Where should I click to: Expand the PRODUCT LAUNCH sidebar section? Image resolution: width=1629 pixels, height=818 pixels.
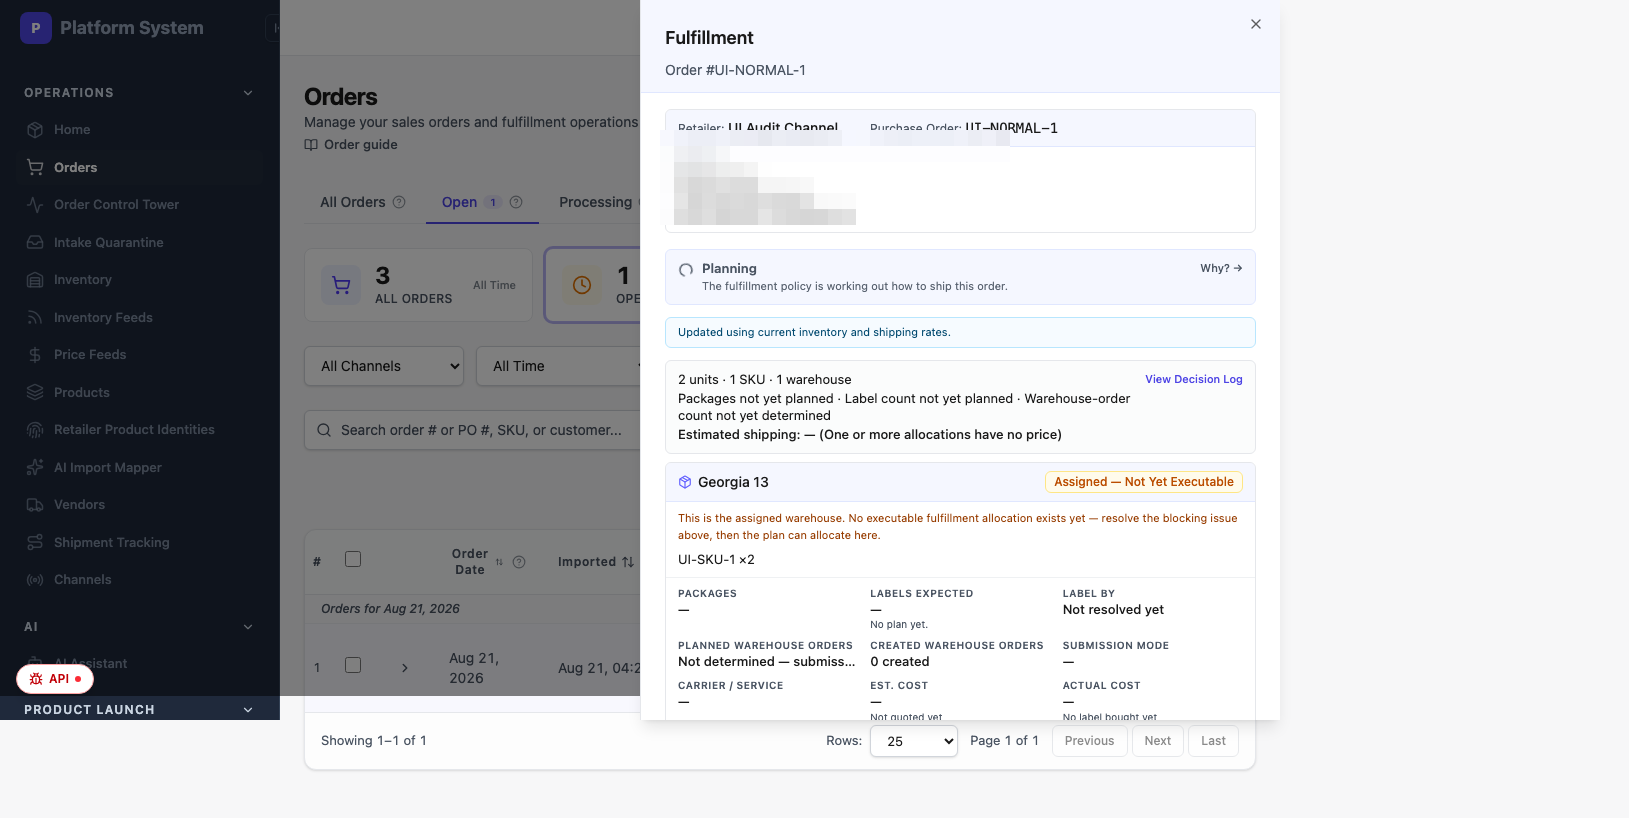pos(248,710)
